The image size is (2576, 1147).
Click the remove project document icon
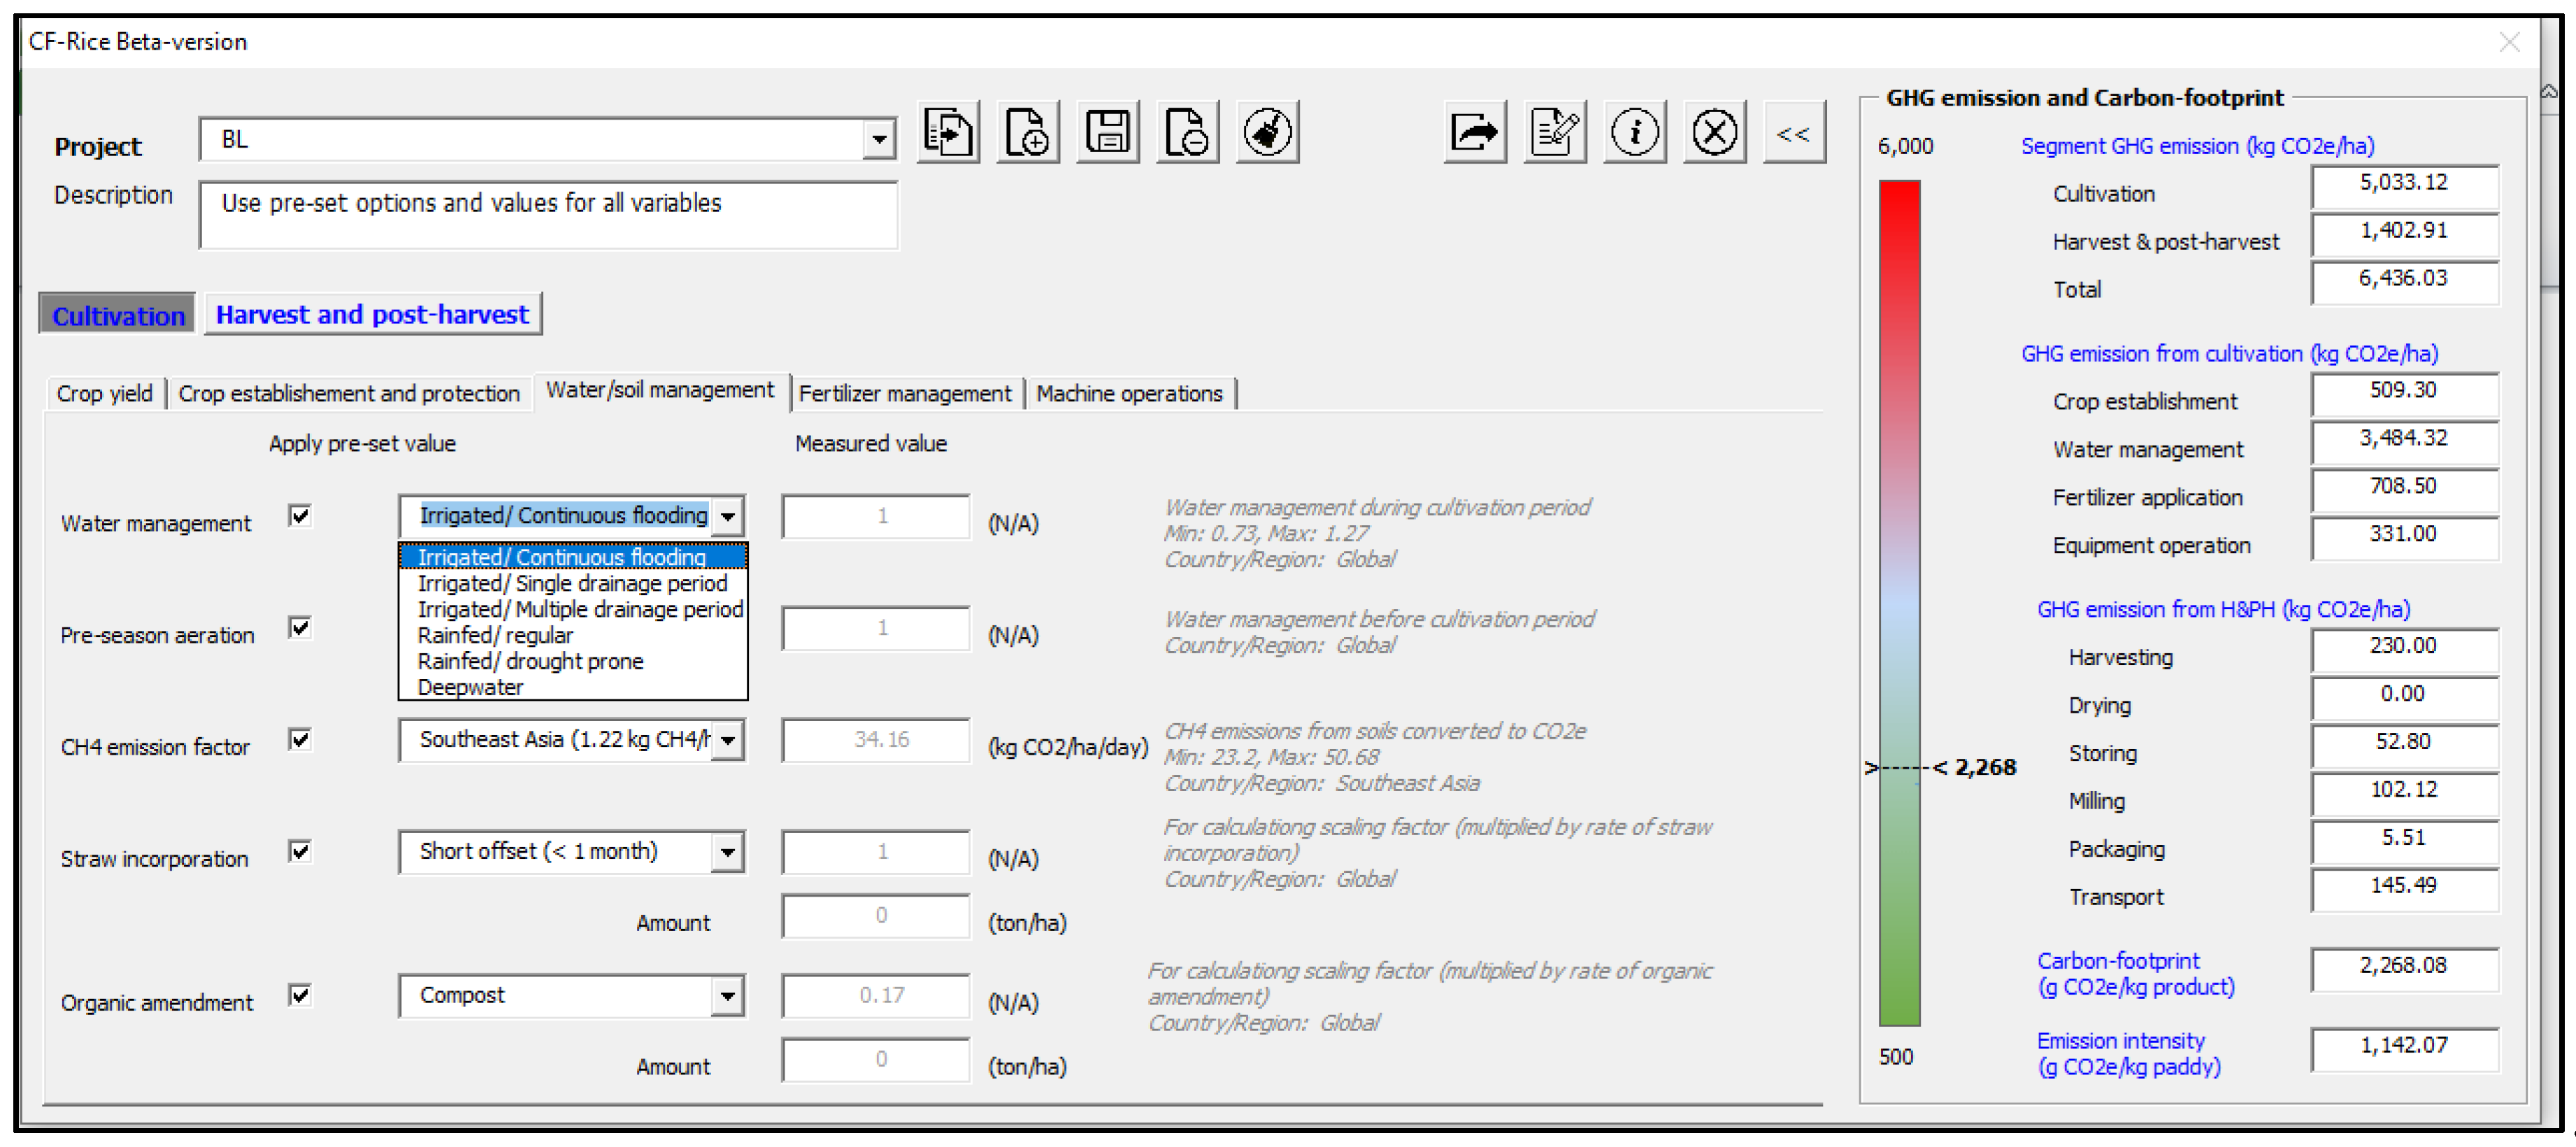(1187, 132)
